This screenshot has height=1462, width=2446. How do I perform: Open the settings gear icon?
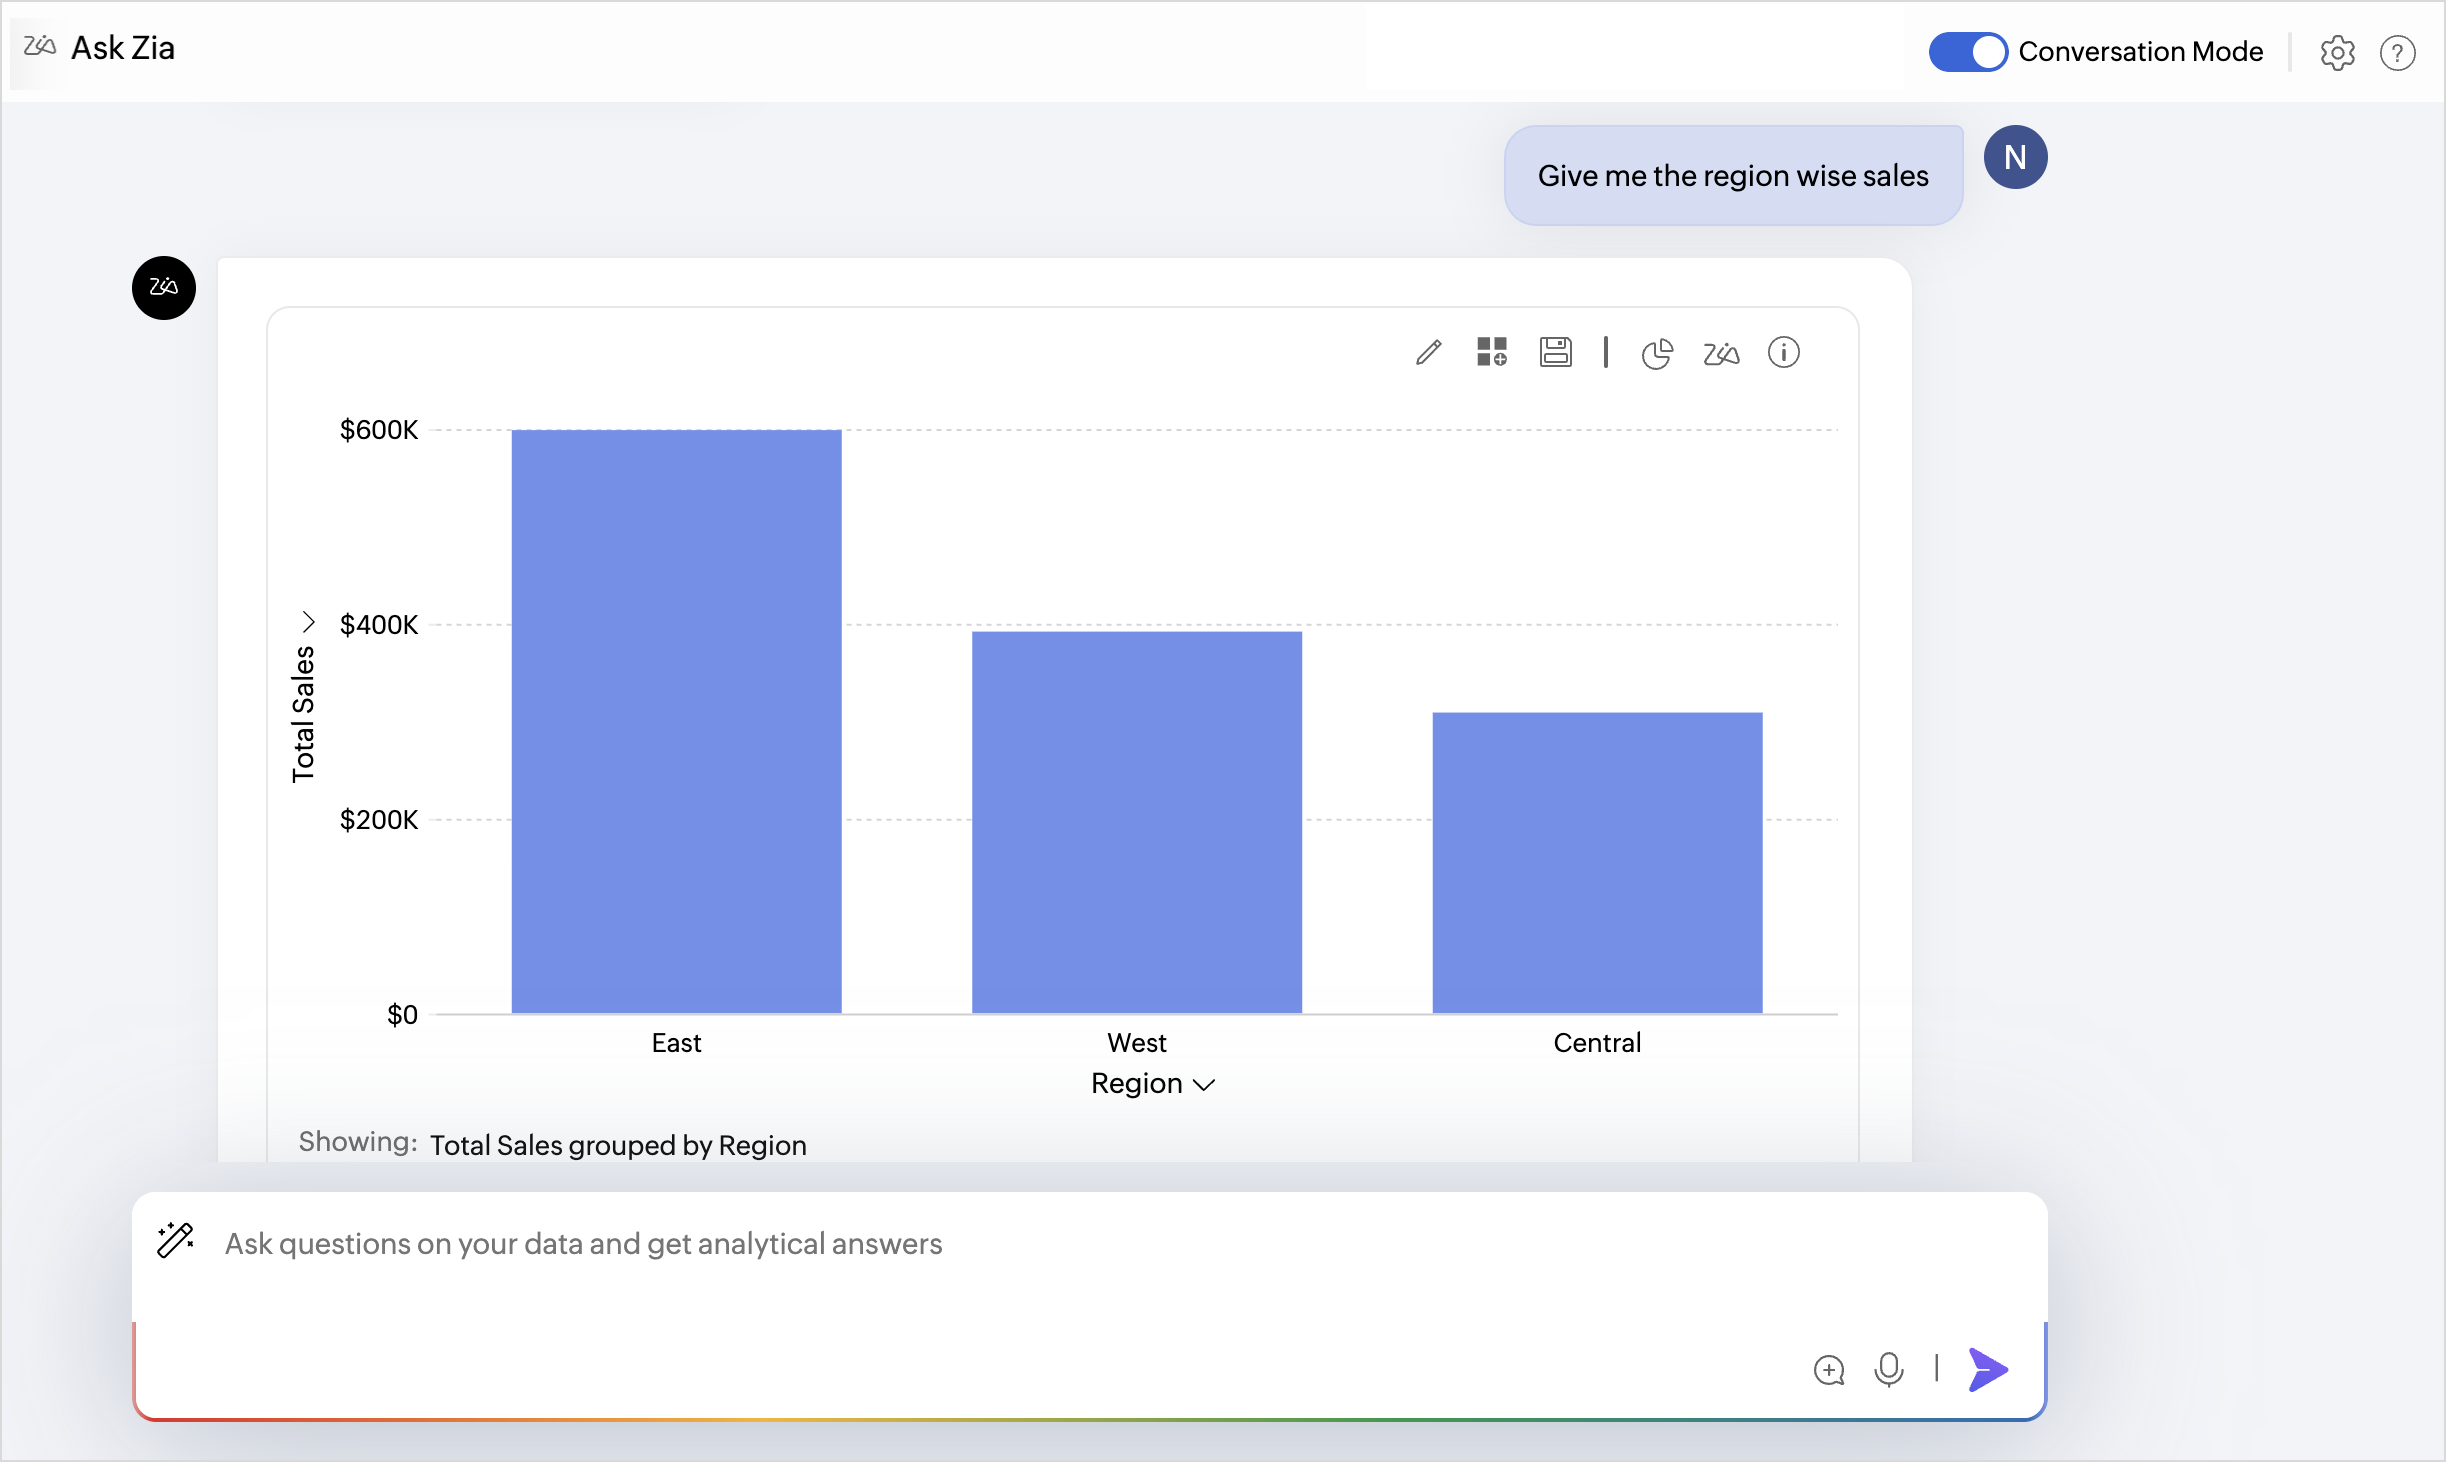[2337, 53]
